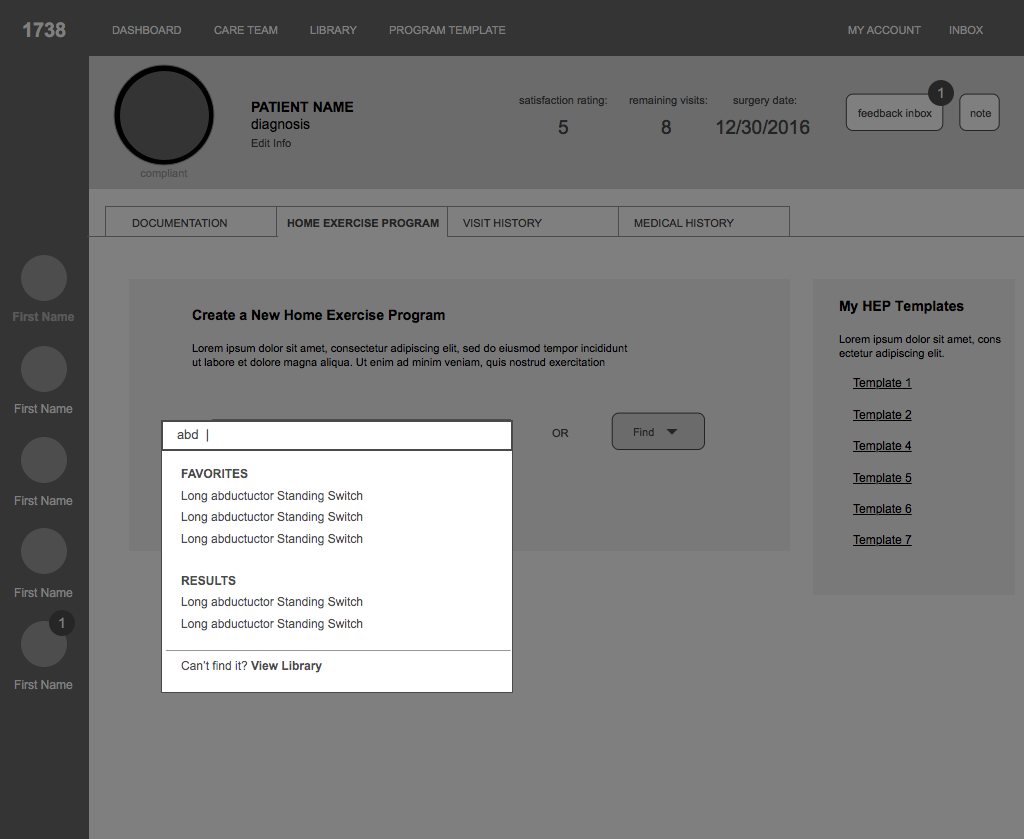Click the FAVORITES section header
Image resolution: width=1024 pixels, height=839 pixels.
click(214, 473)
